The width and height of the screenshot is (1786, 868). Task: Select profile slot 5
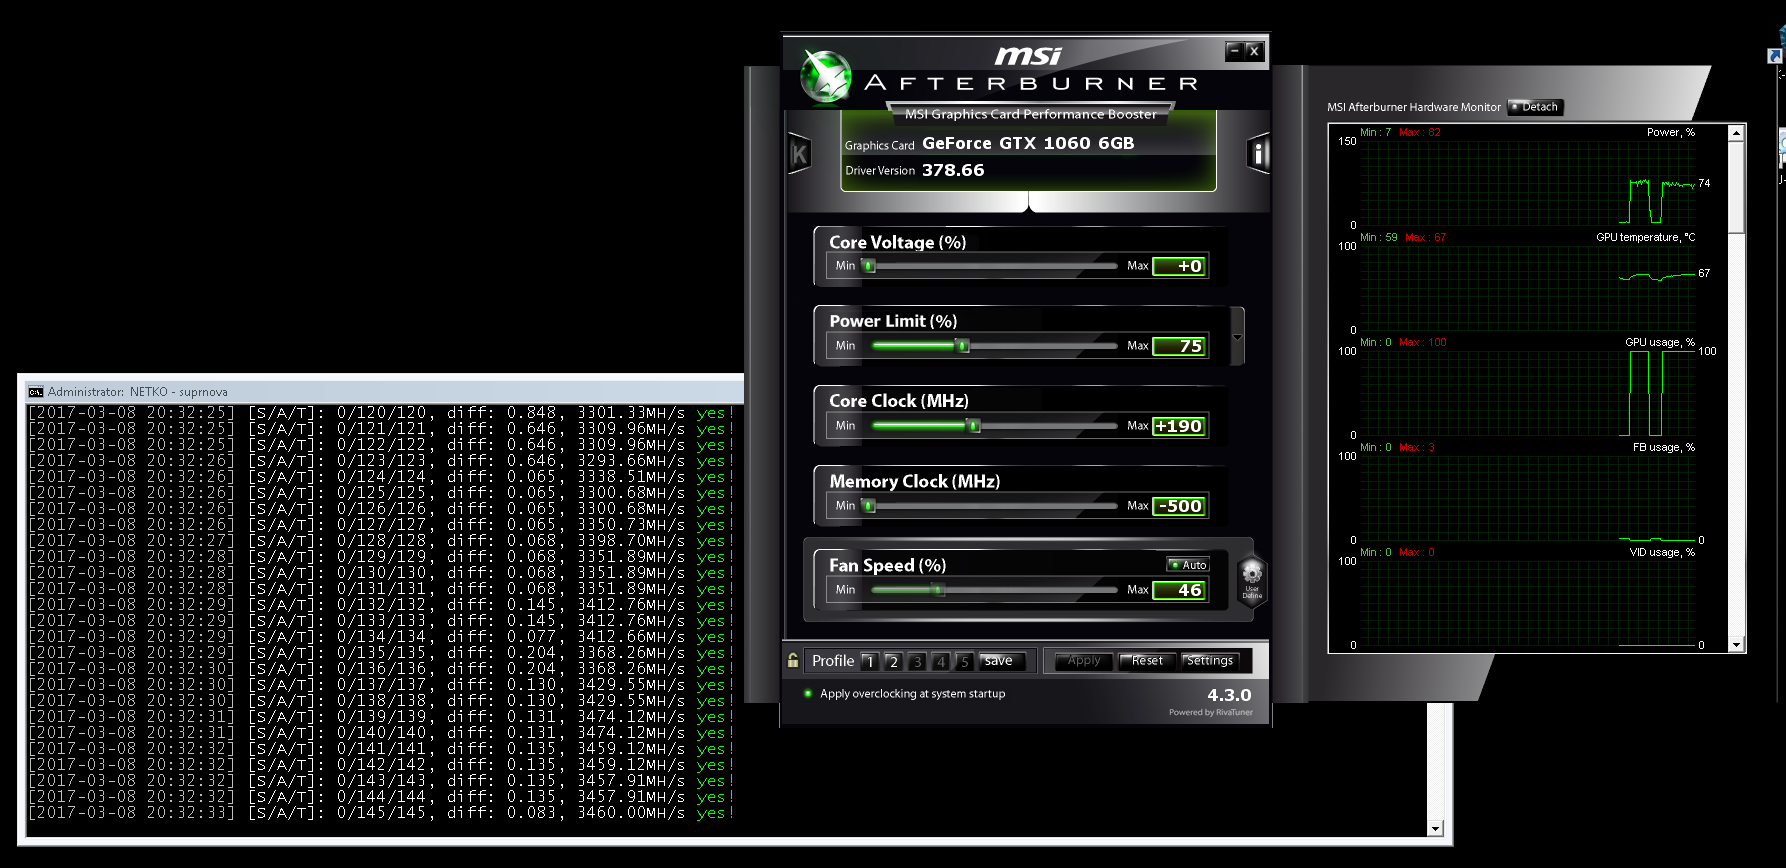click(964, 662)
